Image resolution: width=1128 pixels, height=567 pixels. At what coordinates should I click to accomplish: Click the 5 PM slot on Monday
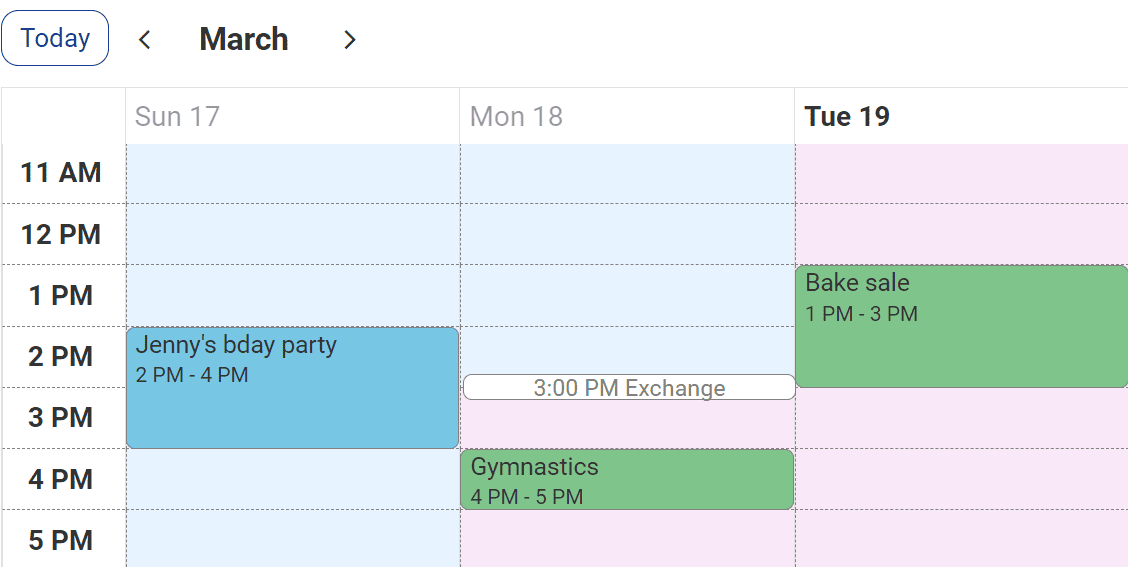pyautogui.click(x=627, y=539)
